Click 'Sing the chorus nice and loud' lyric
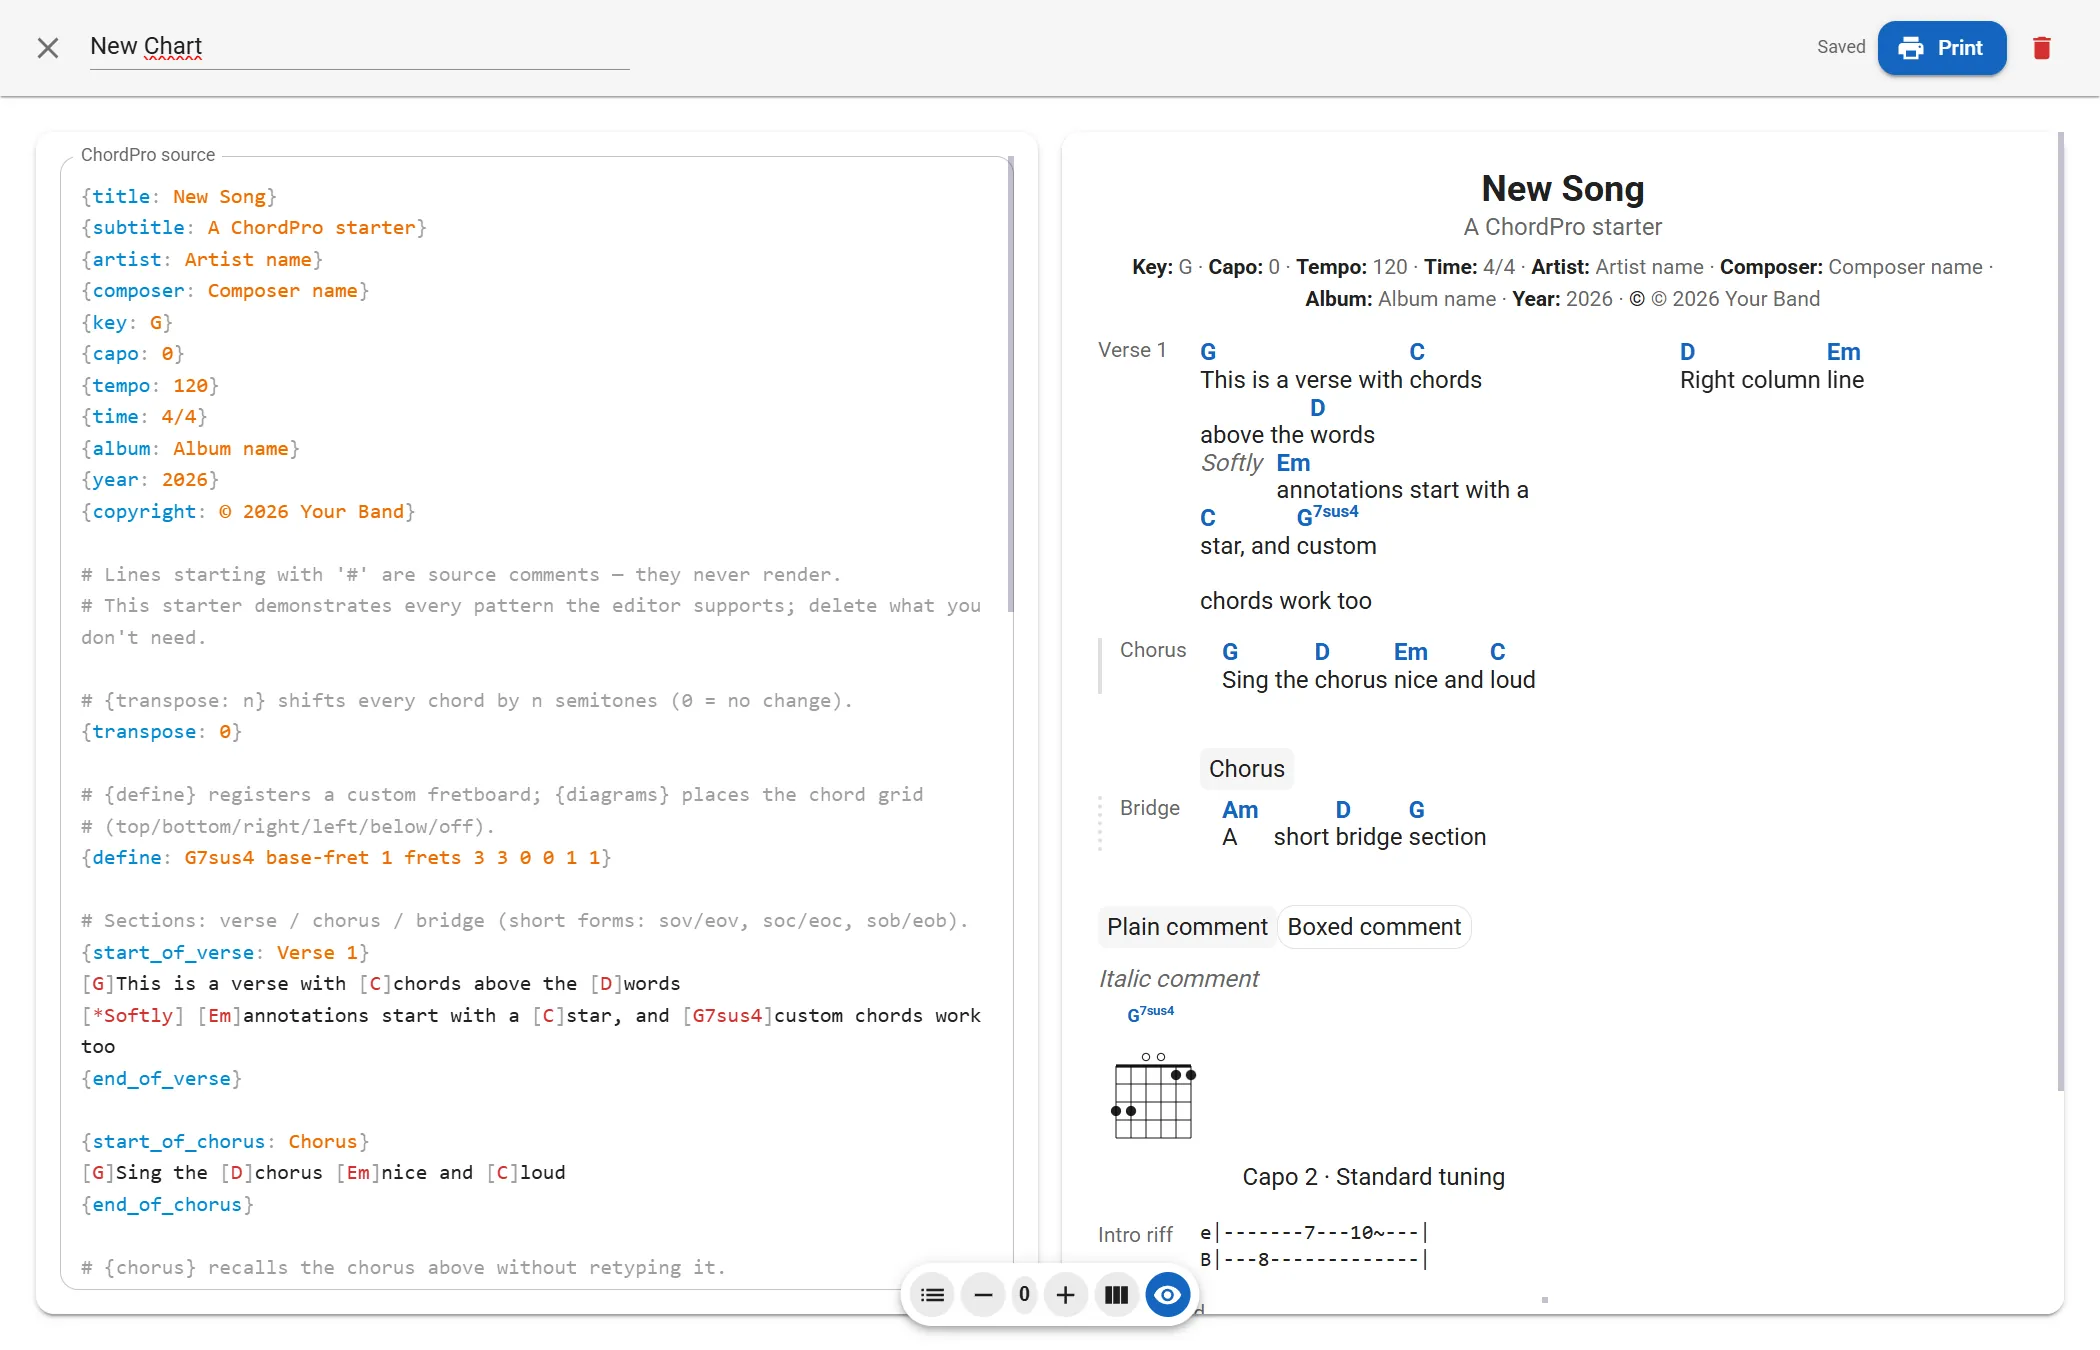 [1378, 680]
